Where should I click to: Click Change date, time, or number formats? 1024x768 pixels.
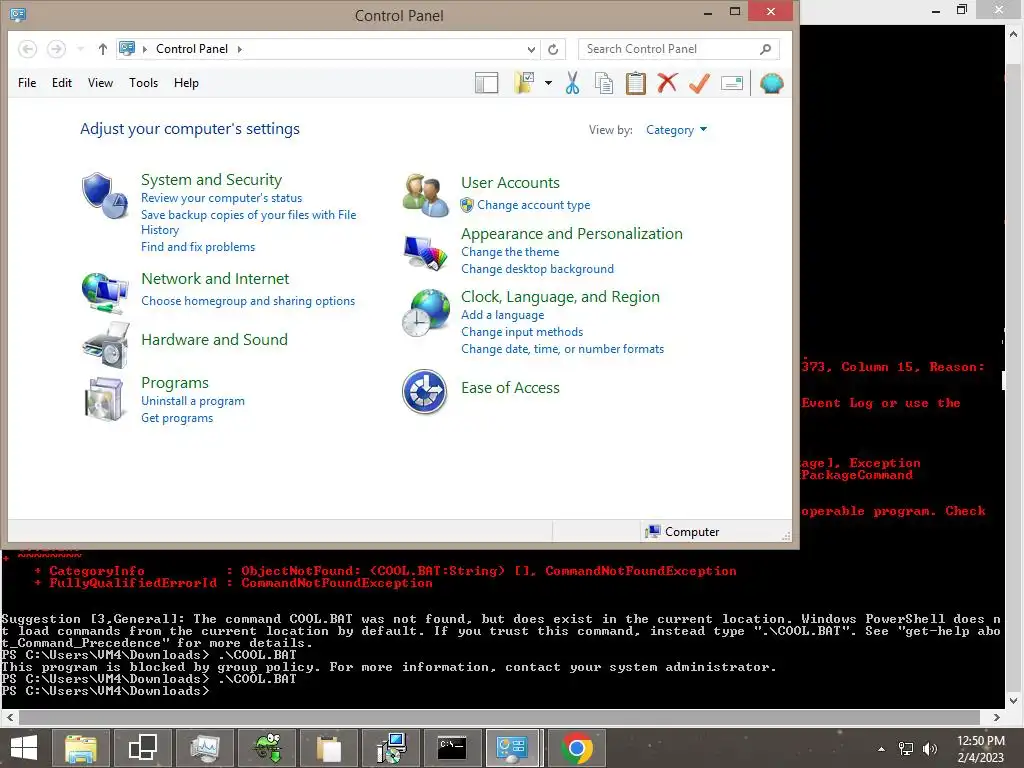tap(562, 349)
